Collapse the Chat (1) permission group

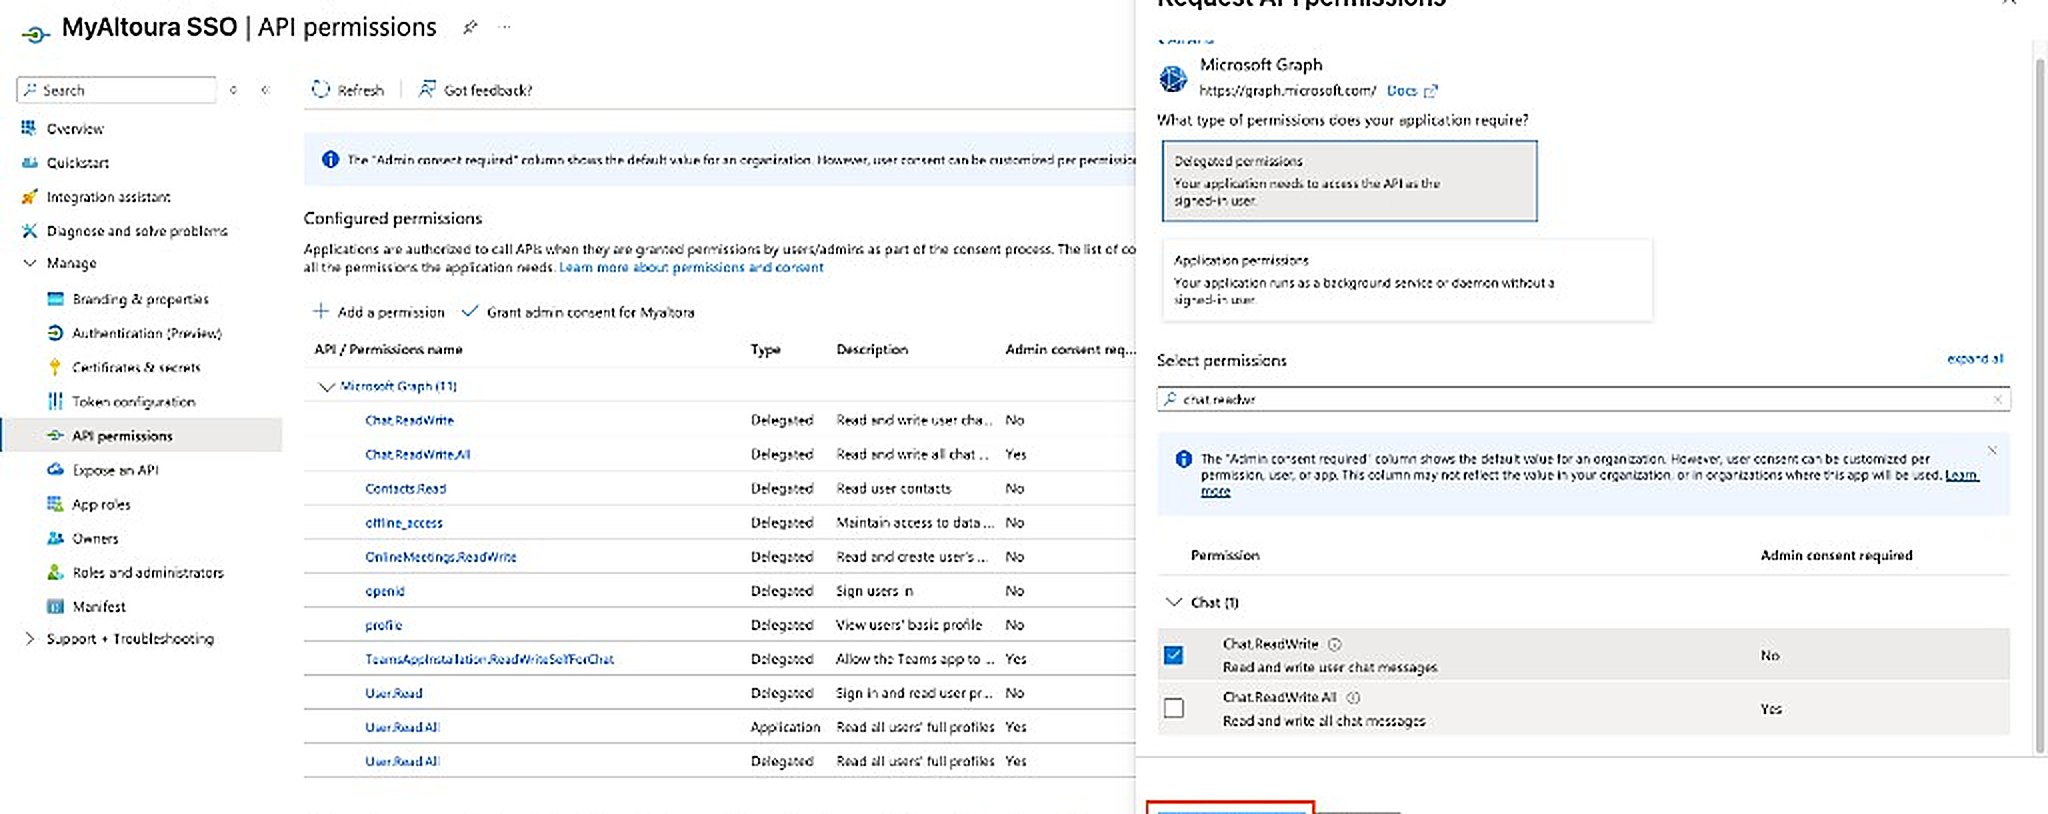pos(1174,602)
